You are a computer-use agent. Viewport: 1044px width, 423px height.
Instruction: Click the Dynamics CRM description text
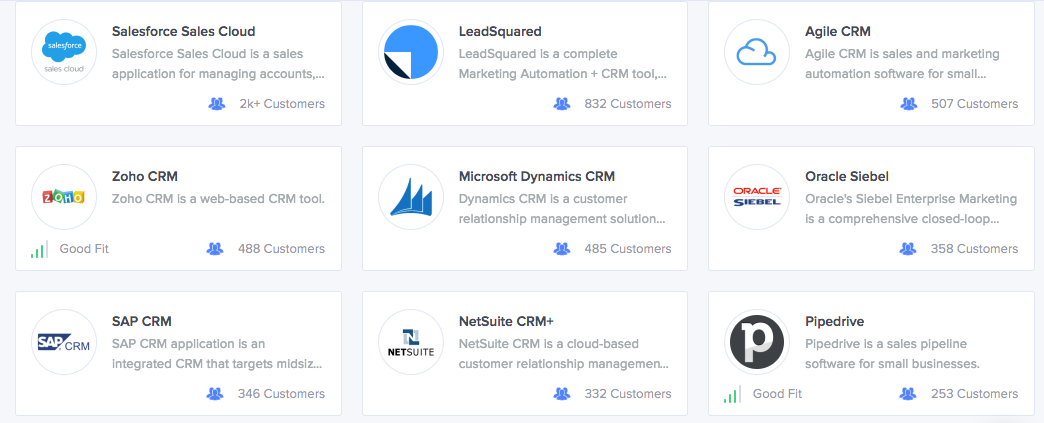pyautogui.click(x=563, y=209)
